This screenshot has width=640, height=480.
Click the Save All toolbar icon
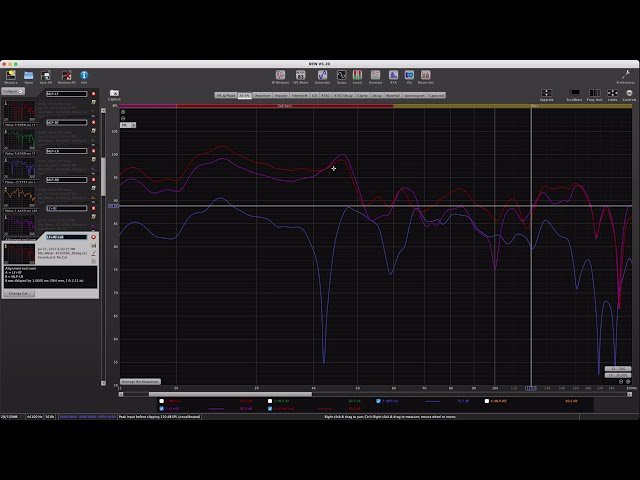[46, 75]
